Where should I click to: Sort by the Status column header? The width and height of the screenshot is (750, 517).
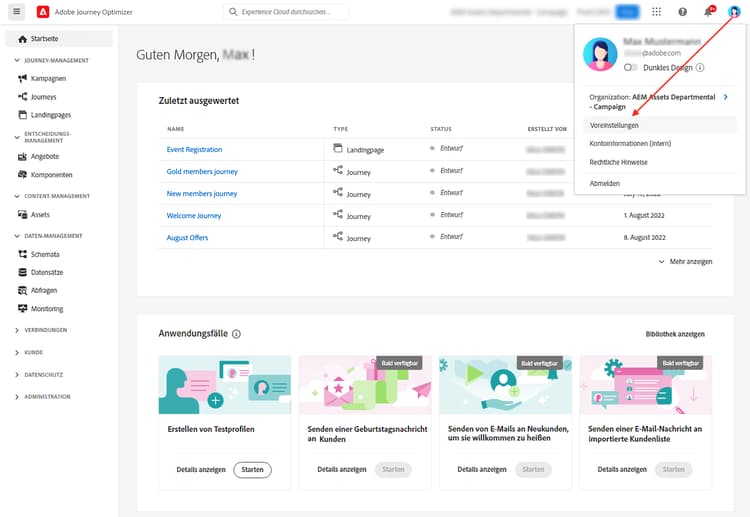pyautogui.click(x=441, y=129)
